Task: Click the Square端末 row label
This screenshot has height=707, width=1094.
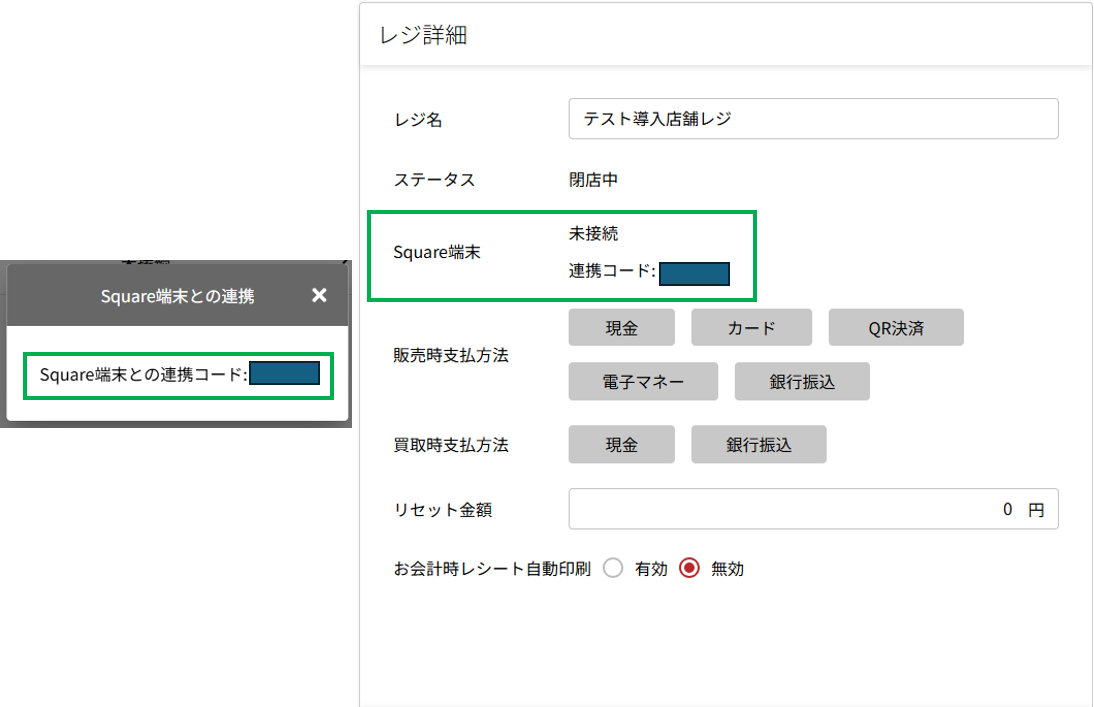Action: 437,253
